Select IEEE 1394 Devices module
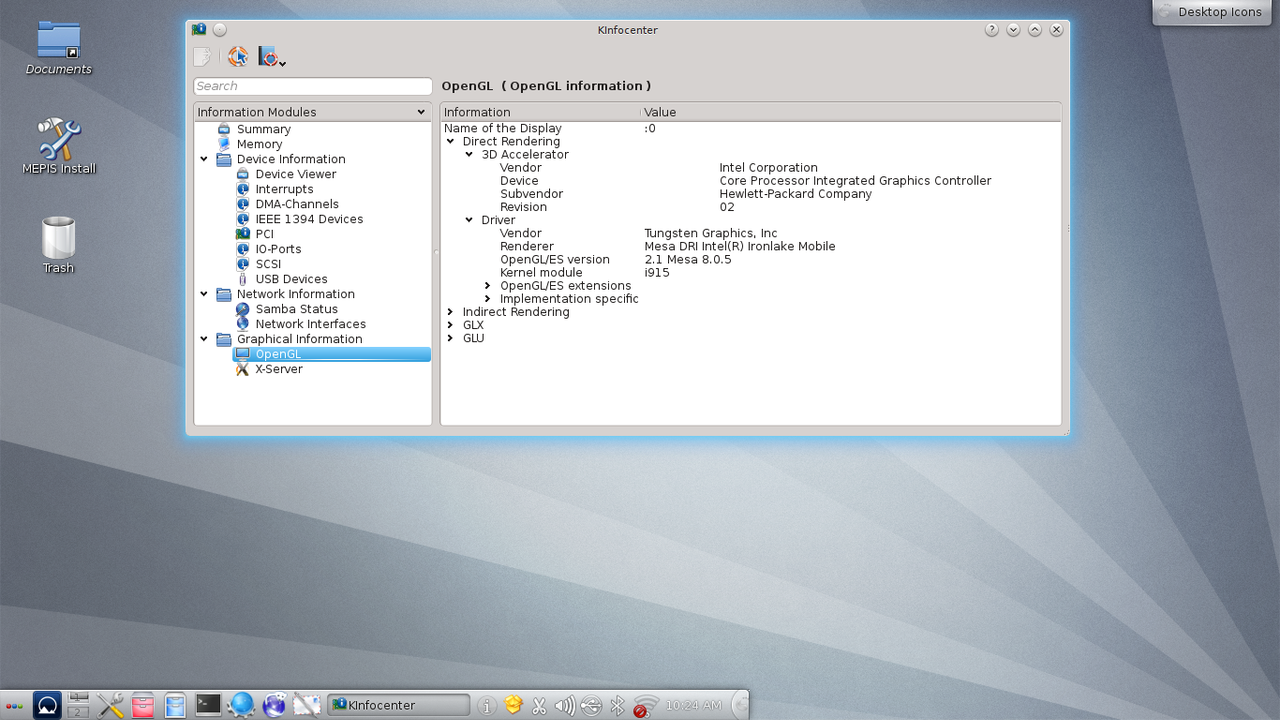Image resolution: width=1280 pixels, height=720 pixels. tap(309, 219)
